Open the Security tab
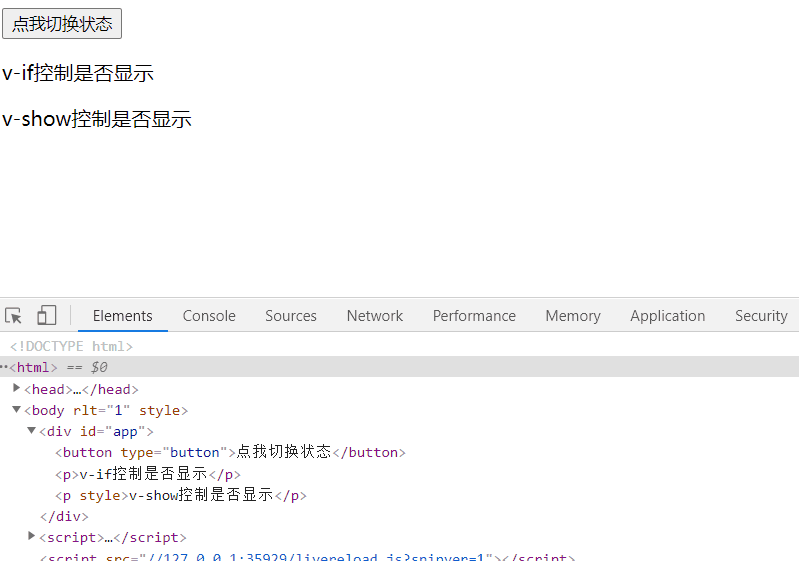Screen dimensions: 799x561 point(761,316)
